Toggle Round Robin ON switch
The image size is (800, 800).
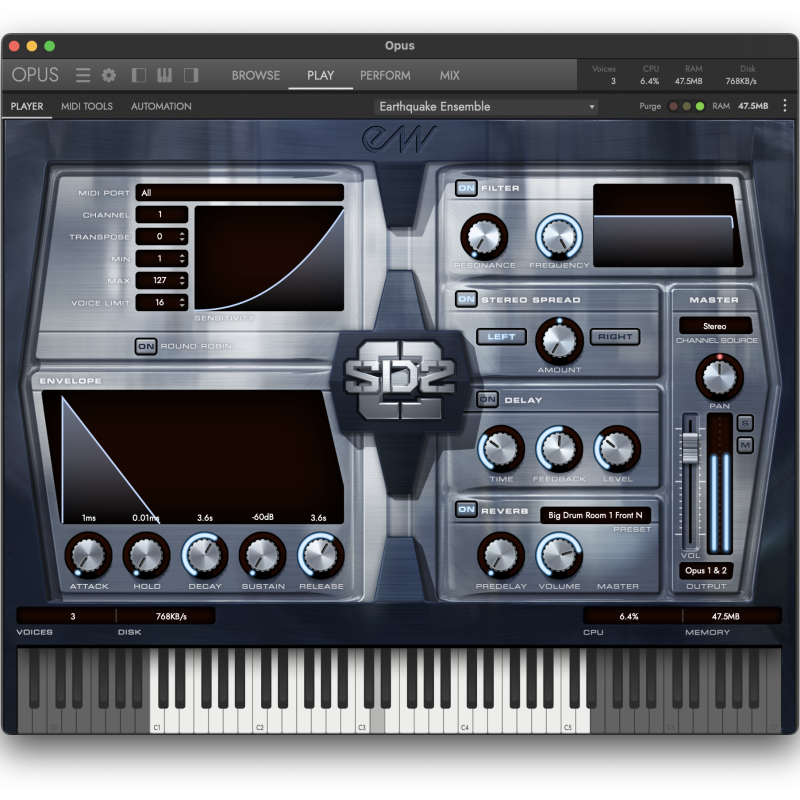tap(145, 346)
